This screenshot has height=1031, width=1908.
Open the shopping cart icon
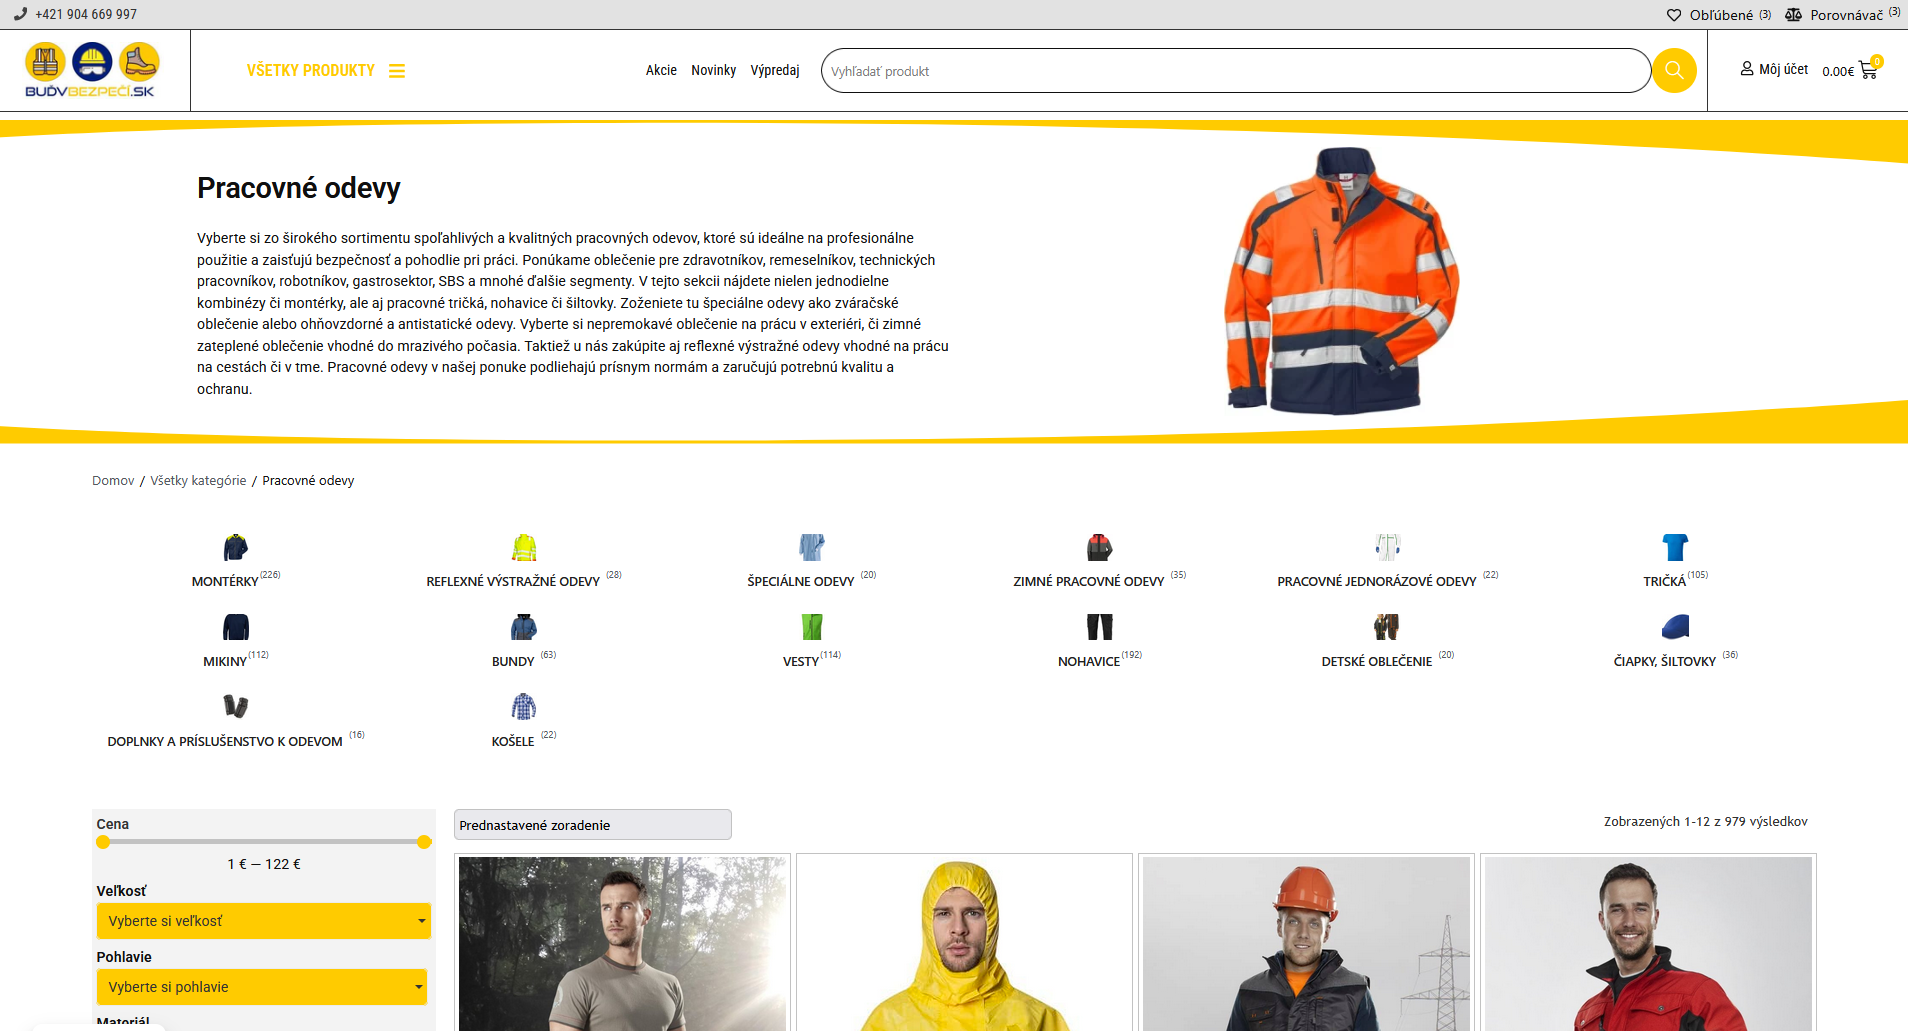[x=1867, y=71]
